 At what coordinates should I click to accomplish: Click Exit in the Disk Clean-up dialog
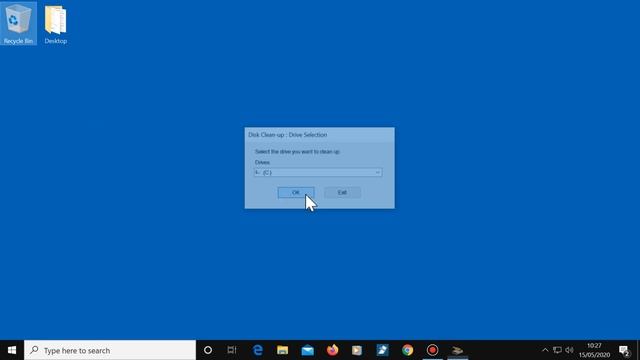[x=342, y=192]
